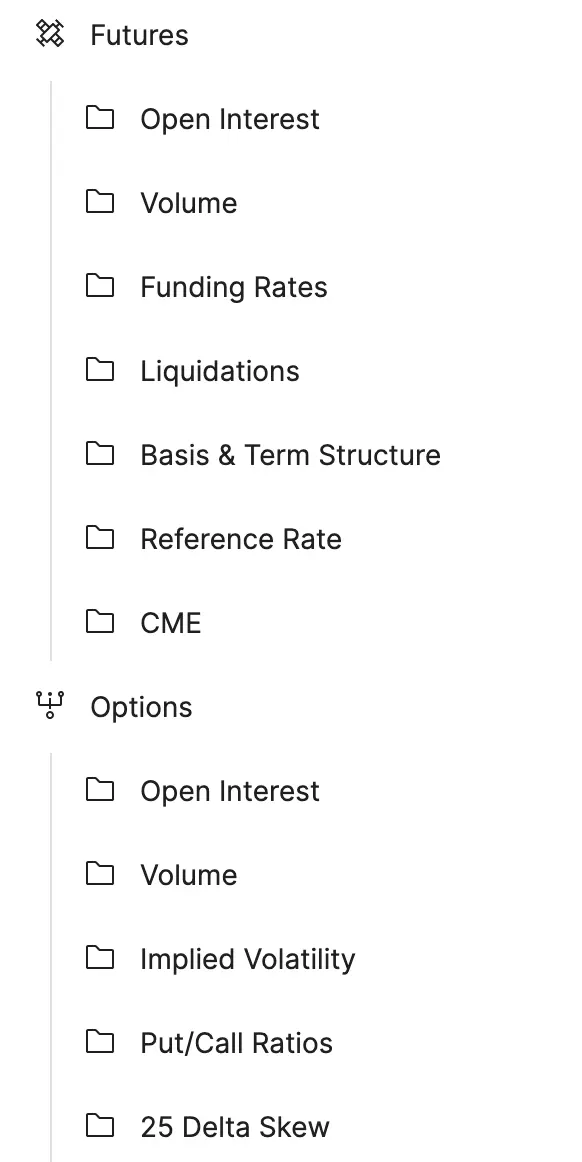Click folder icon beside Funding Rates
This screenshot has width=582, height=1162.
click(x=100, y=286)
